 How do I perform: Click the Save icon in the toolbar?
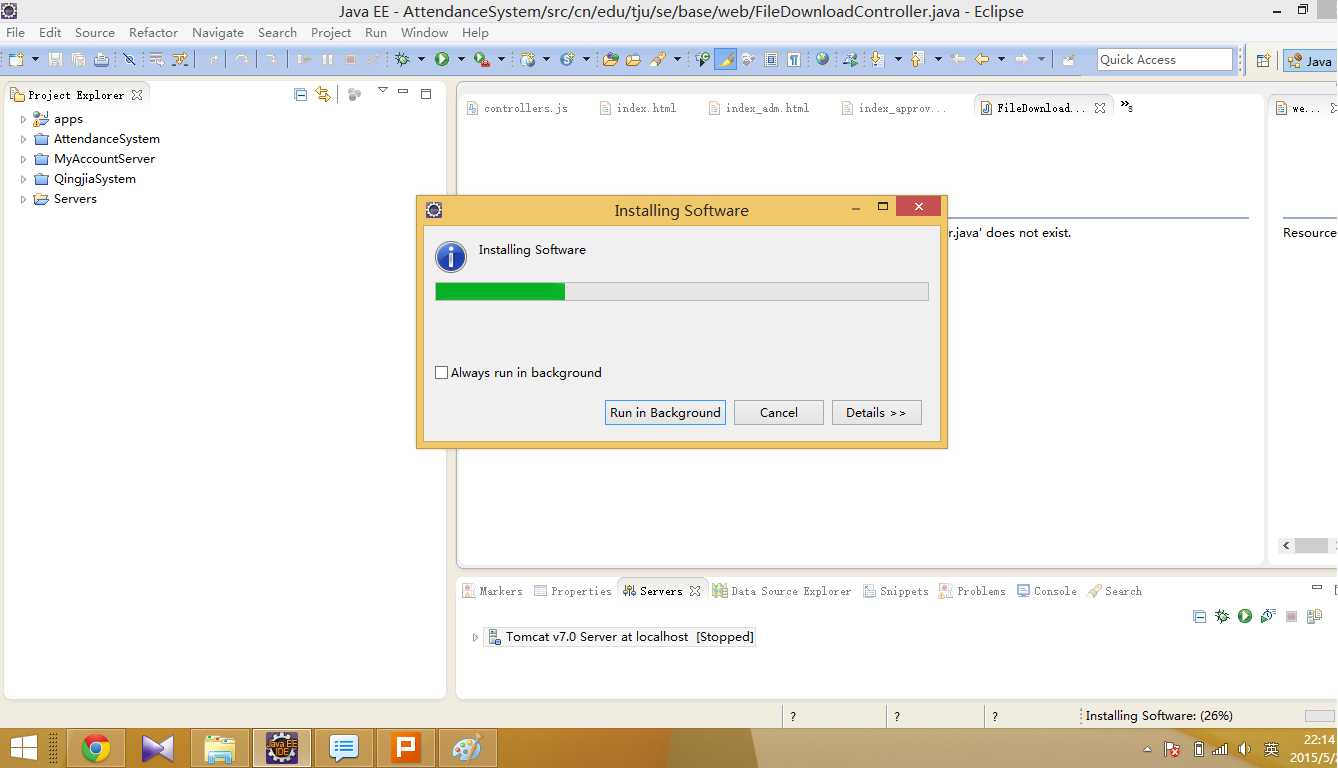click(55, 59)
